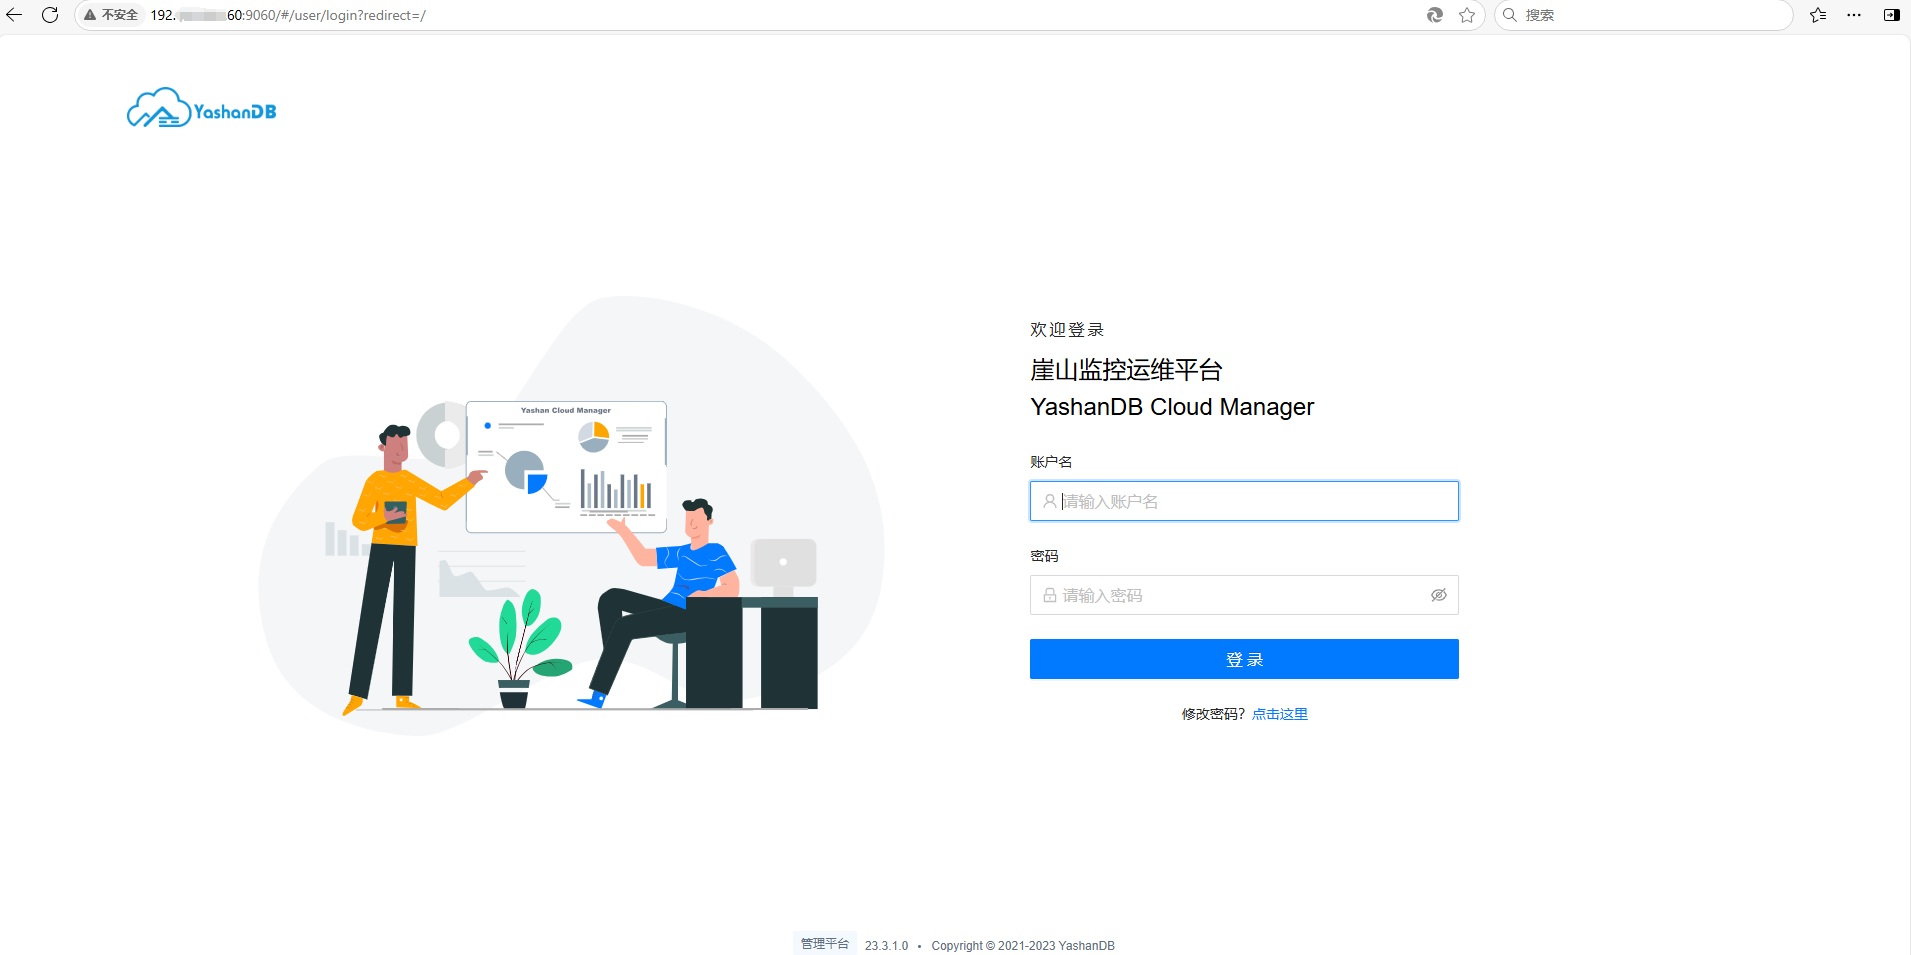Toggle password visibility eye icon

[x=1439, y=595]
